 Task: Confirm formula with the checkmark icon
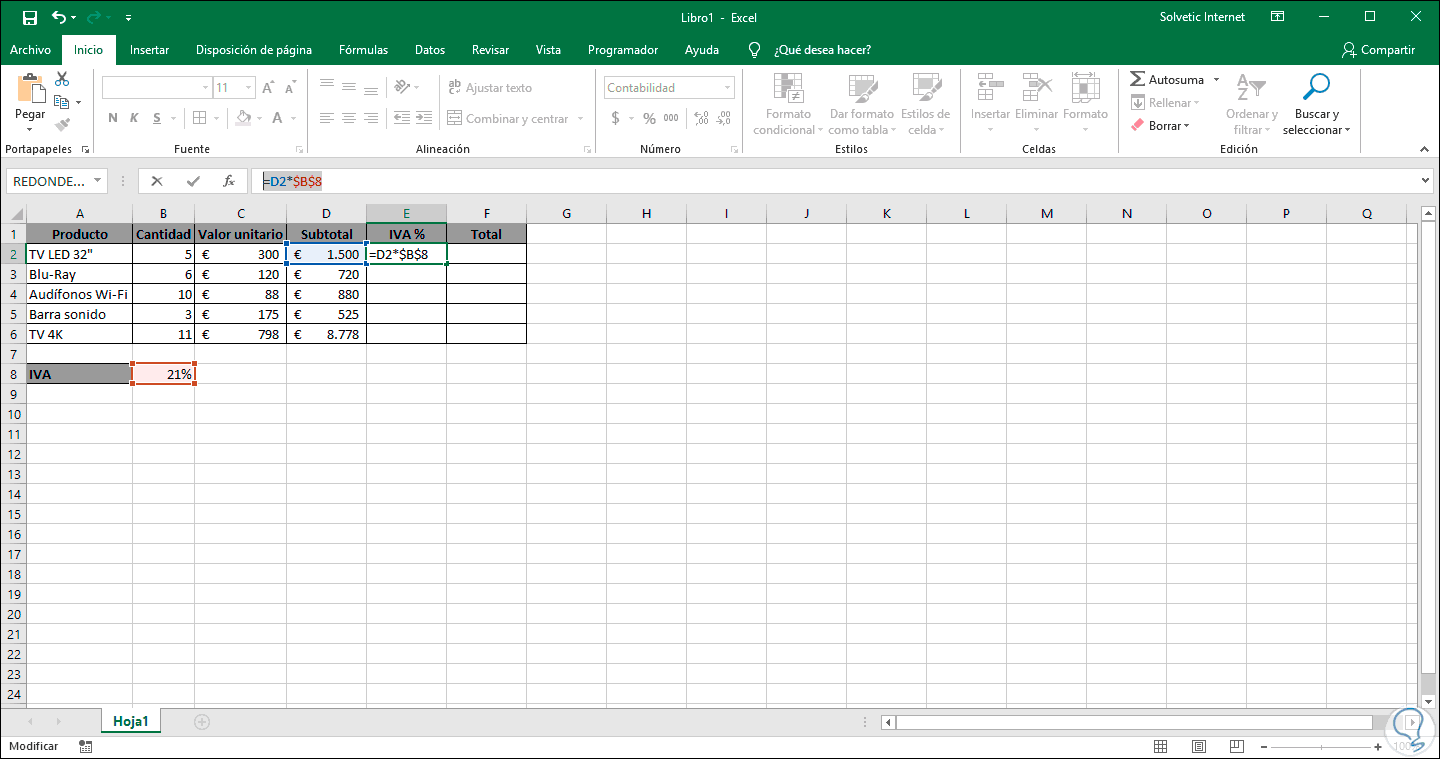click(x=193, y=181)
